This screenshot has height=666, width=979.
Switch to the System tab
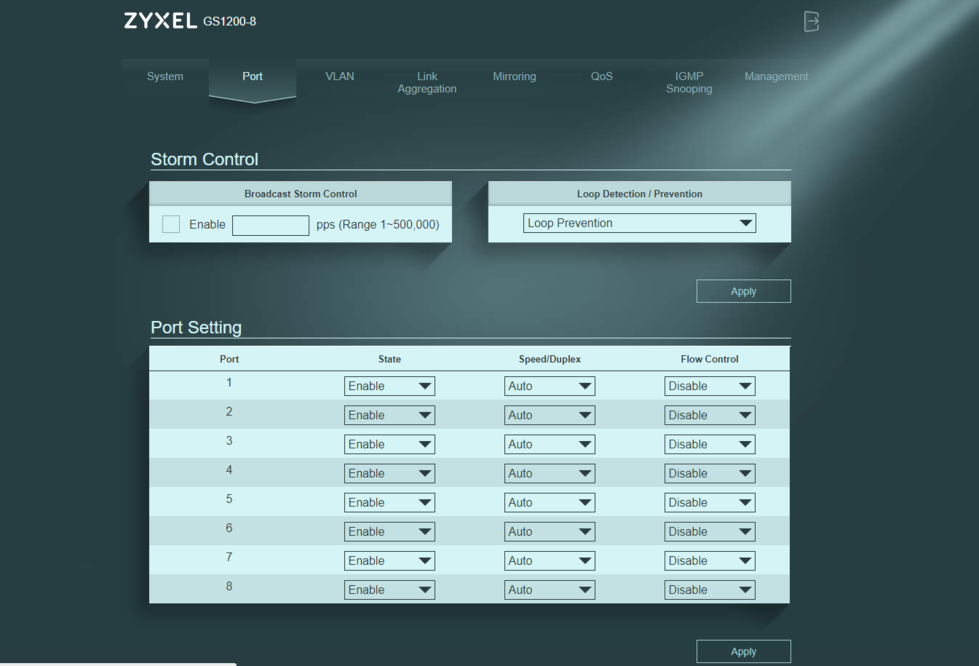(x=165, y=77)
